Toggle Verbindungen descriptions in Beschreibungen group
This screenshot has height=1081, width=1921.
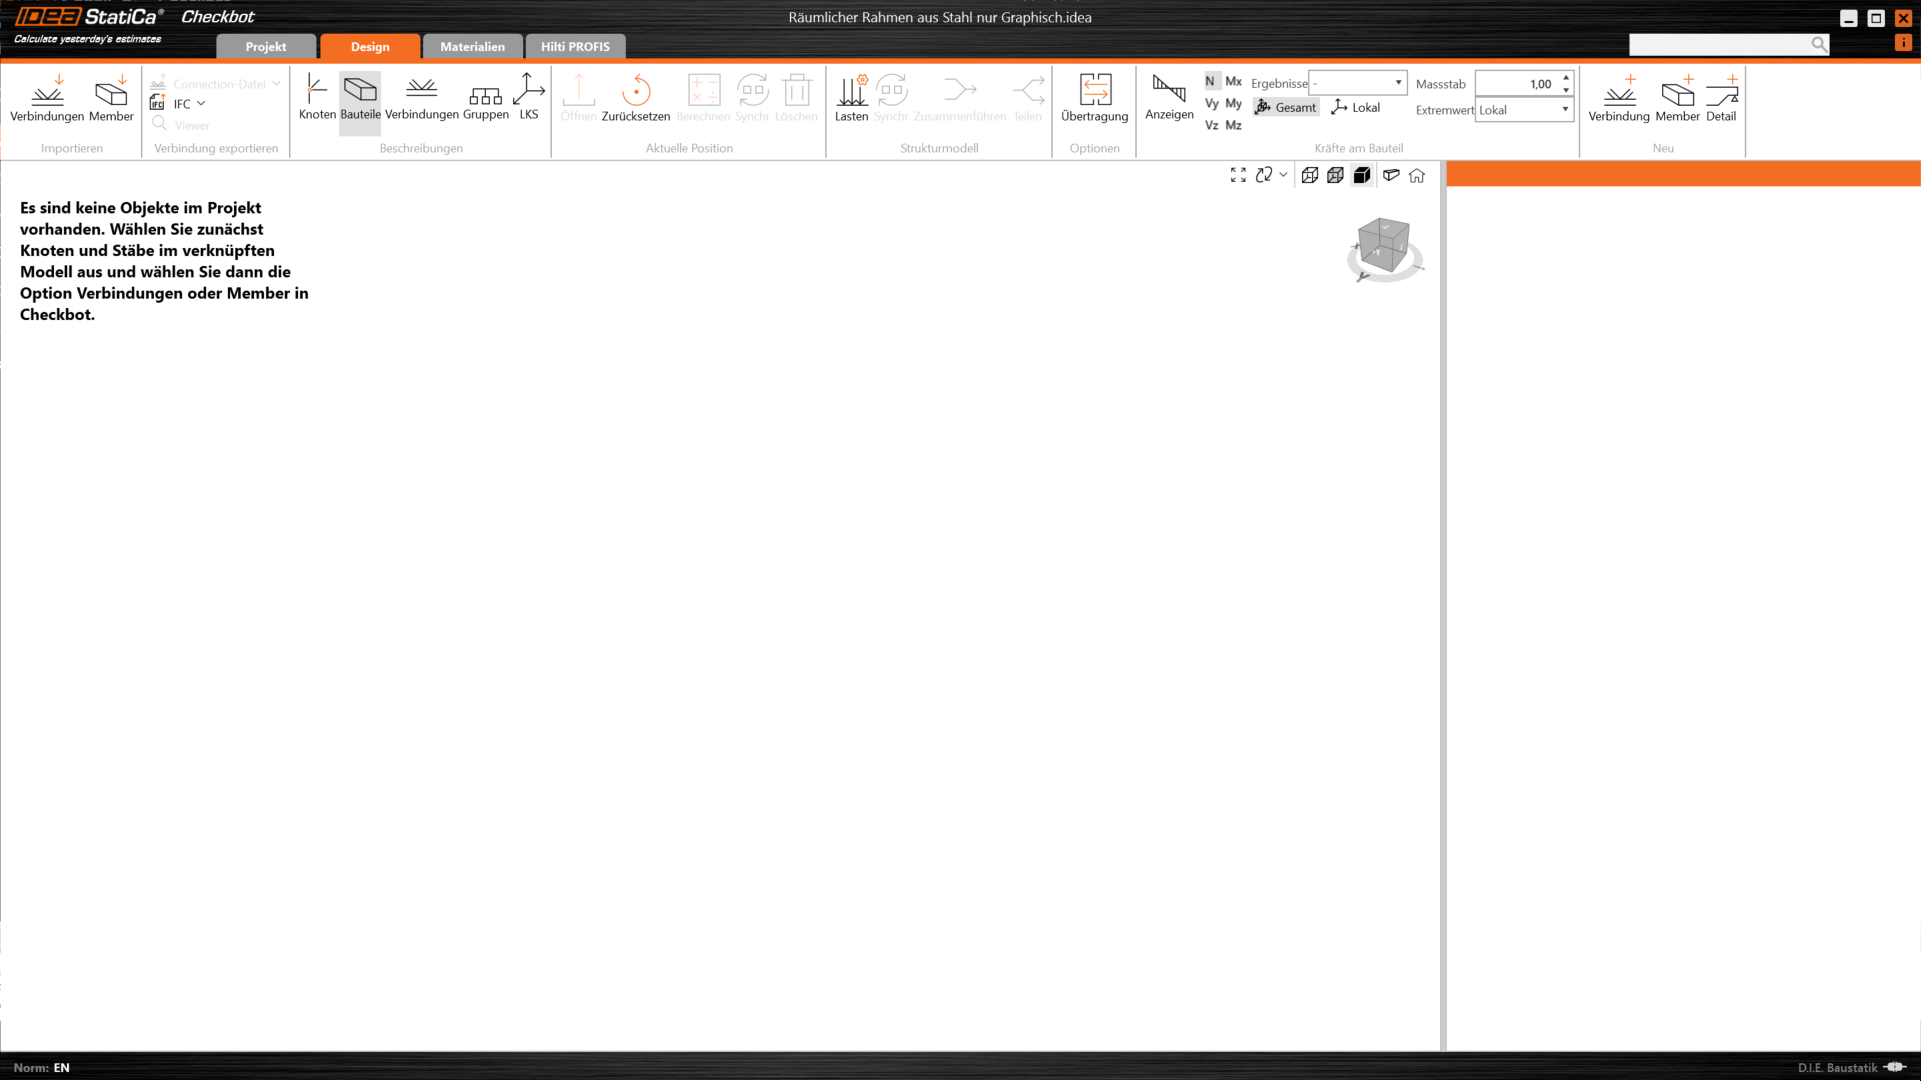[422, 98]
